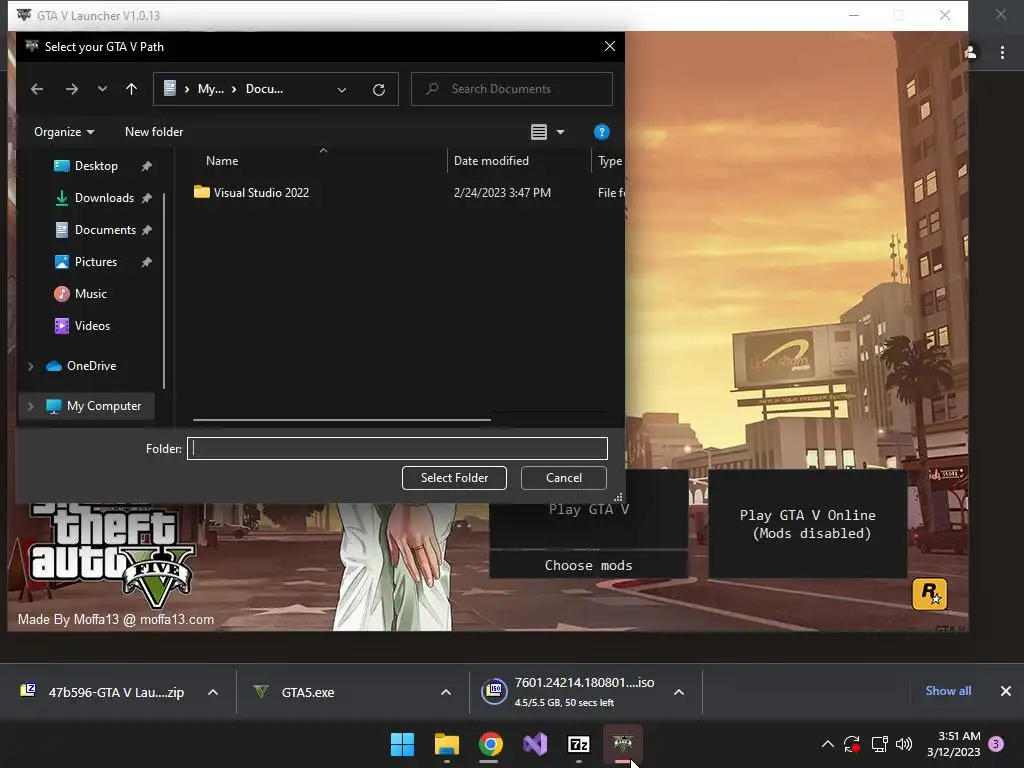1024x768 pixels.
Task: Close the Chrome downloads bar
Action: [x=1006, y=691]
